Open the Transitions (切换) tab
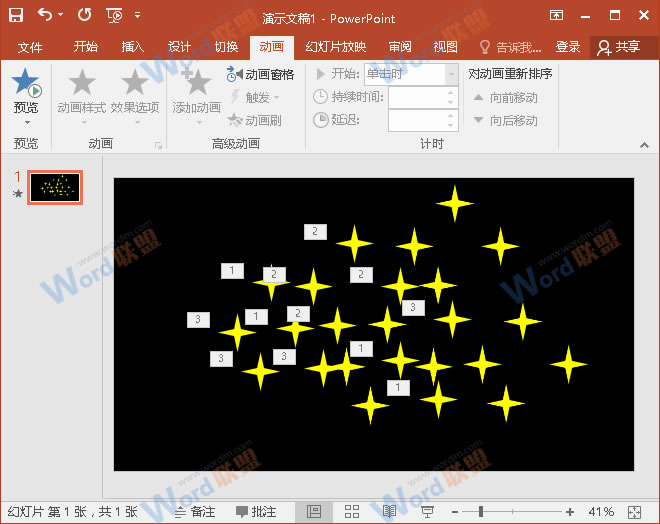This screenshot has height=524, width=660. pos(226,47)
